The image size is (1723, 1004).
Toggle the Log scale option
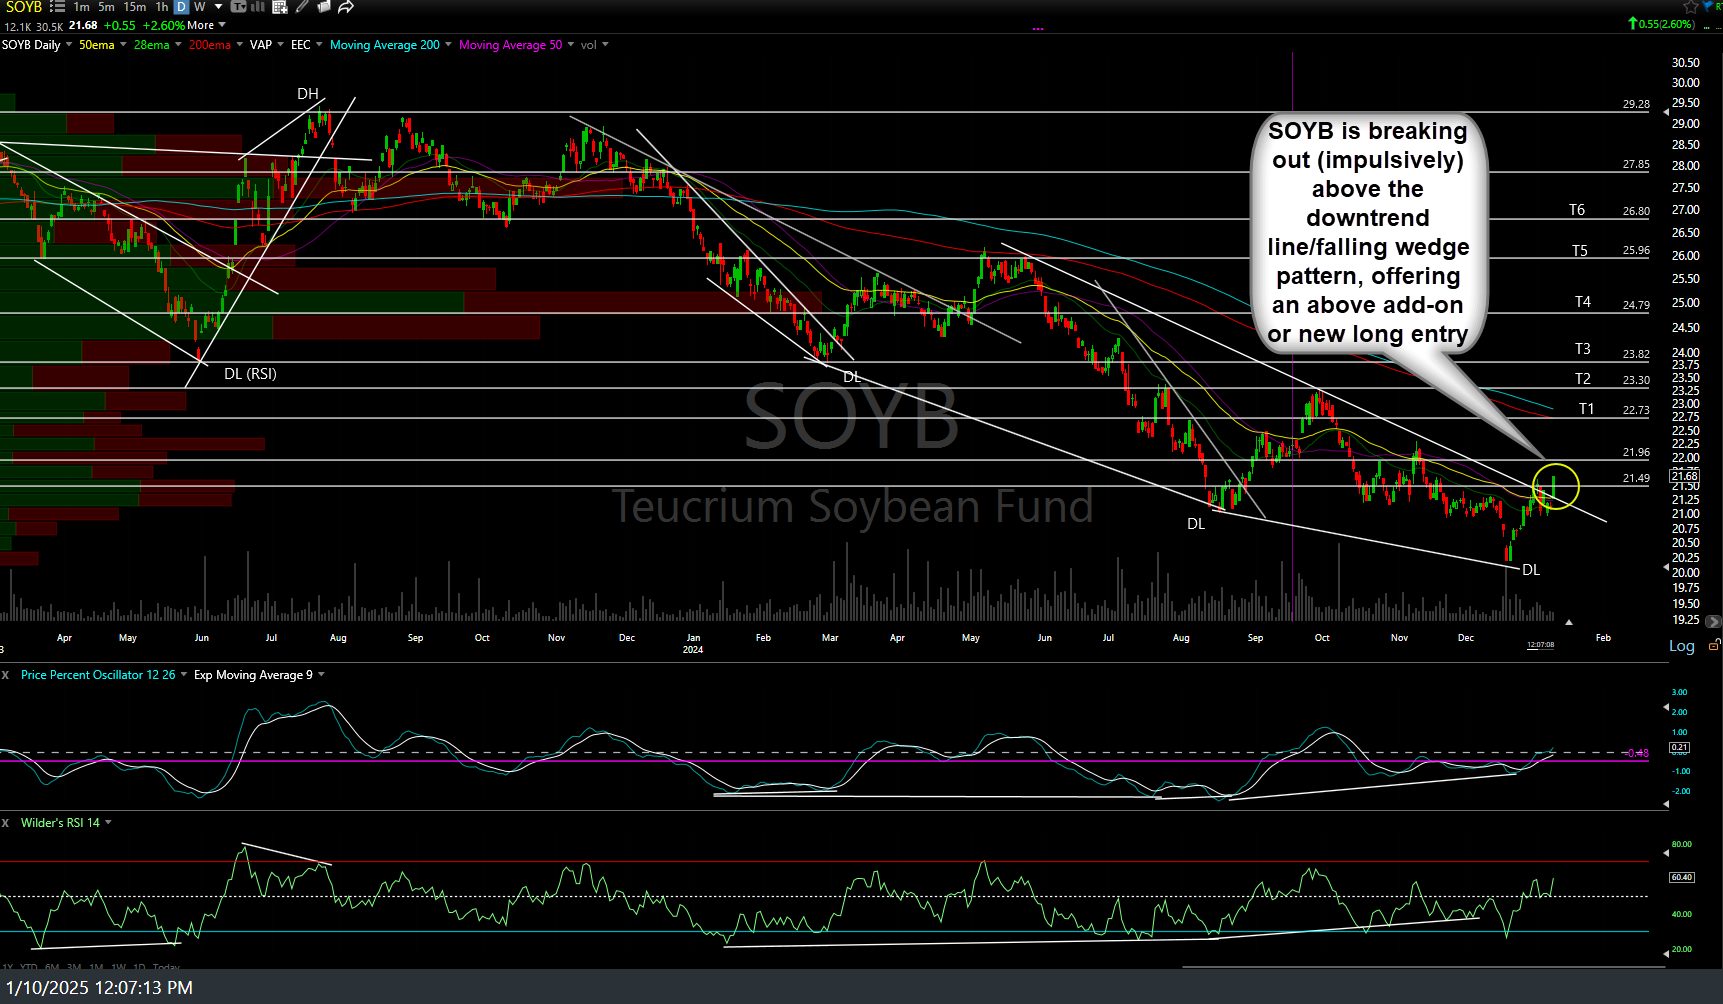(x=1682, y=647)
